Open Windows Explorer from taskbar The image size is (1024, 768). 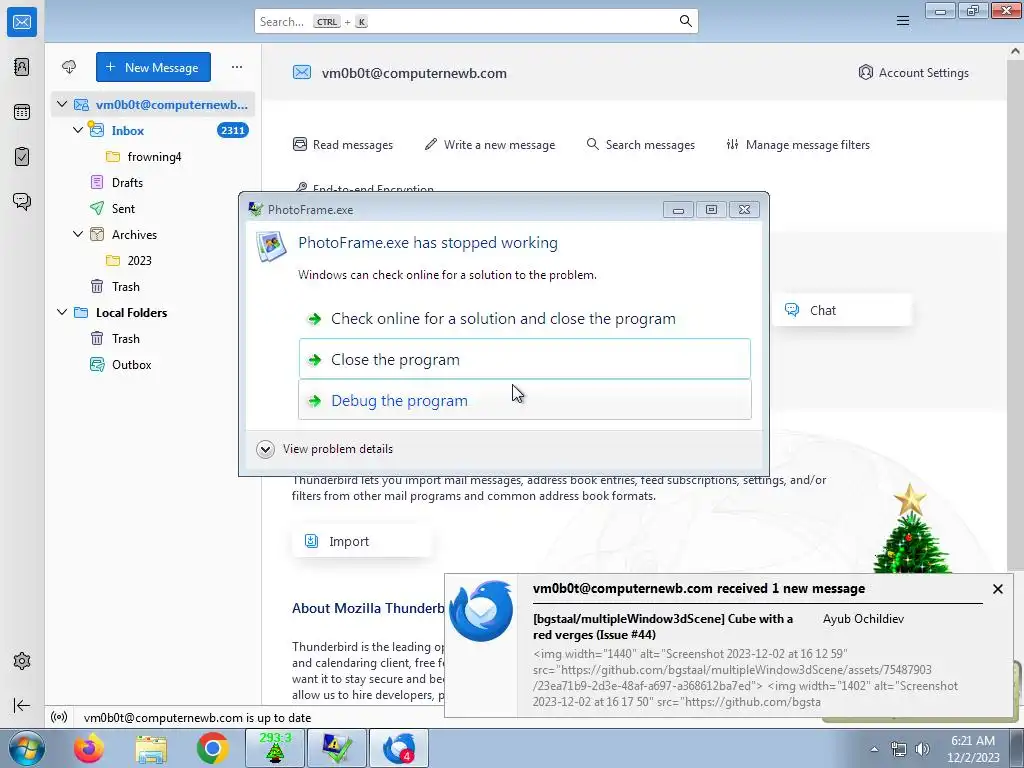coord(151,748)
